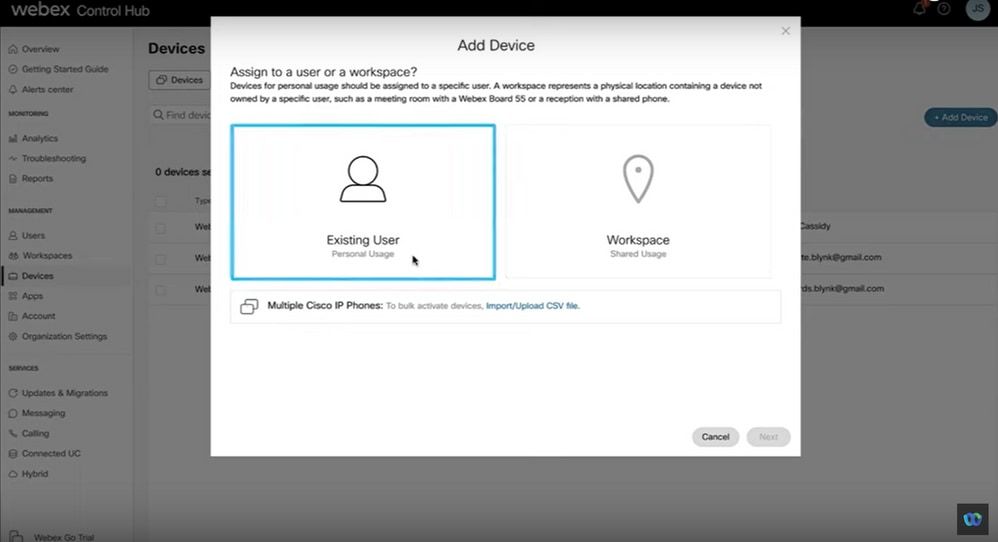Toggle the select-all checkbox in table header
The image size is (998, 542).
pyautogui.click(x=161, y=202)
